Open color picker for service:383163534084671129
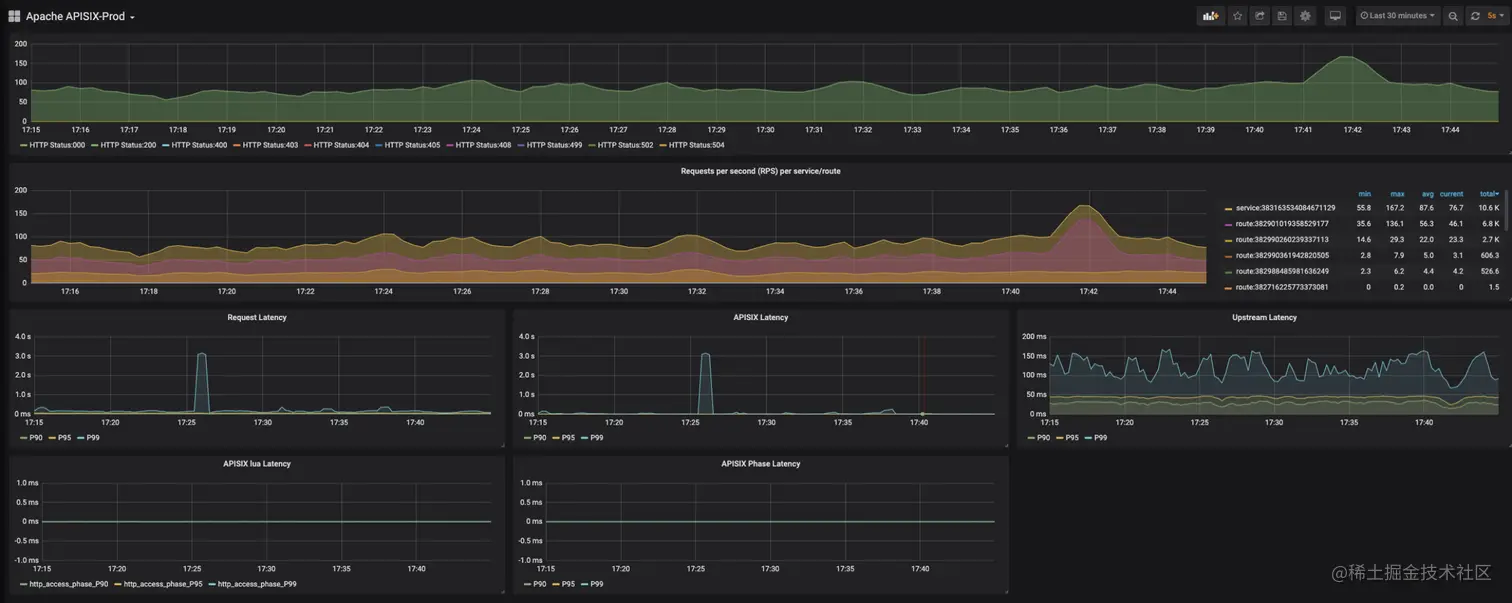 coord(1228,209)
